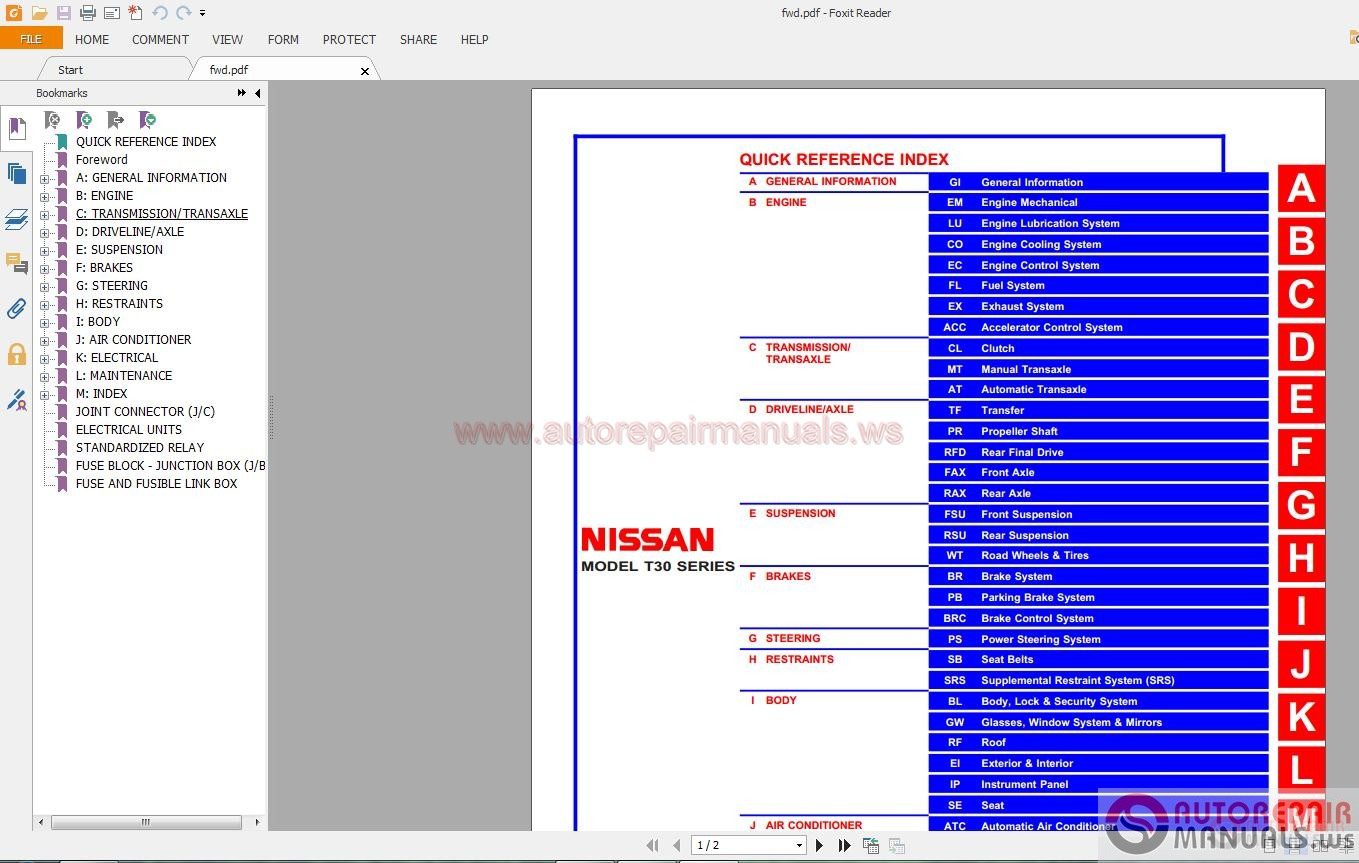The width and height of the screenshot is (1359, 863).
Task: Open the EM Engine Mechanical index link
Action: click(x=1098, y=202)
